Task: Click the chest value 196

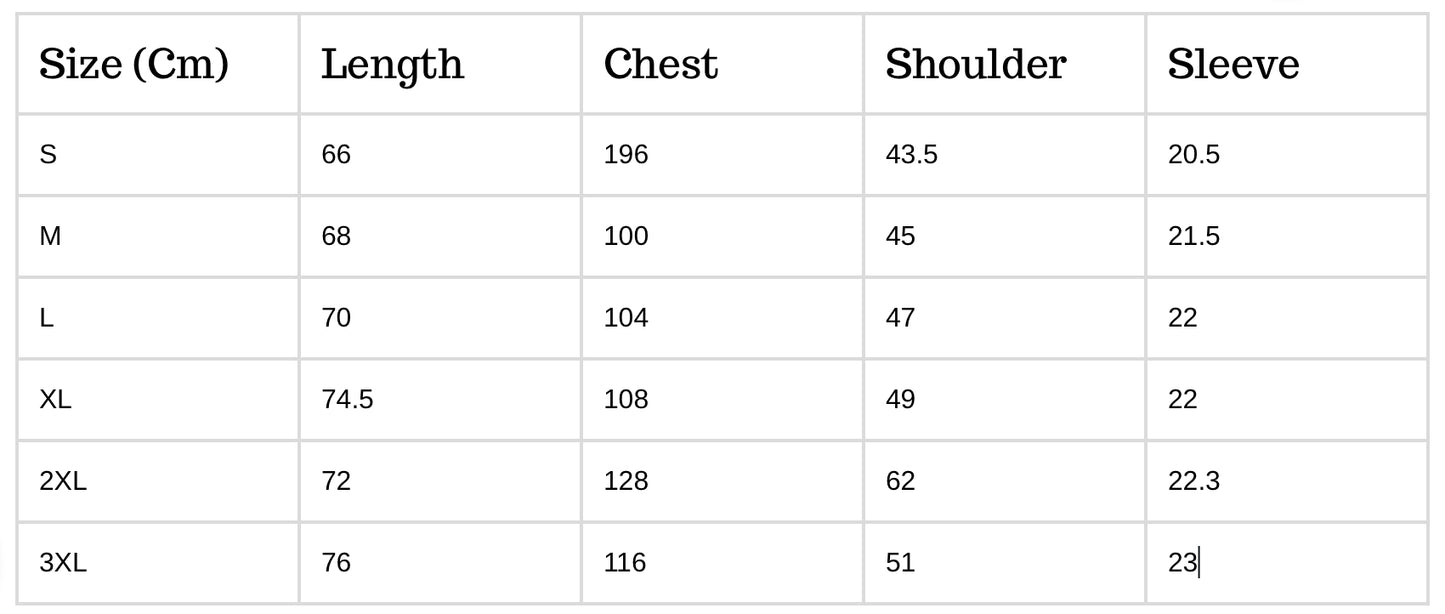Action: coord(626,155)
